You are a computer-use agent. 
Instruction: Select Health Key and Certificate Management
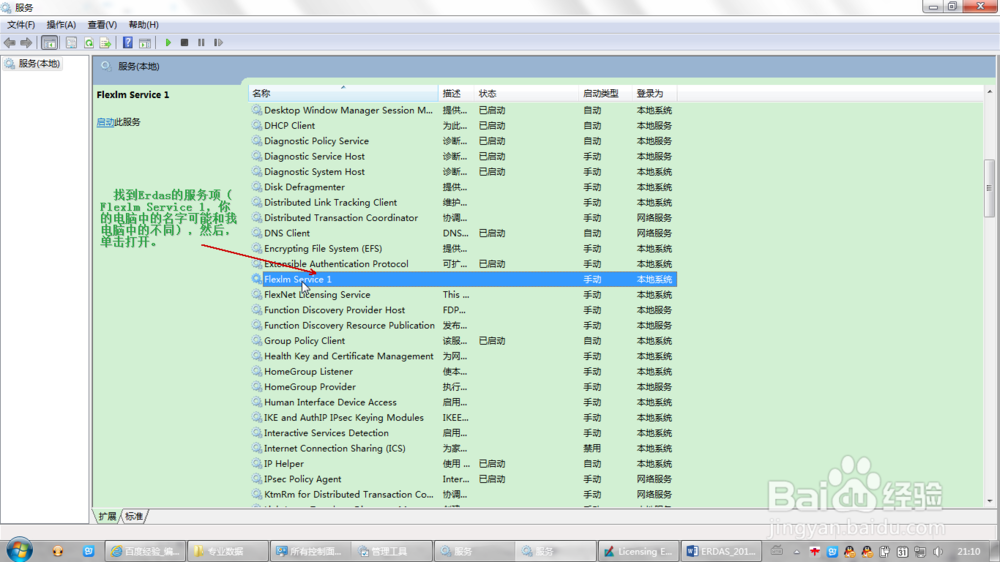coord(463,356)
